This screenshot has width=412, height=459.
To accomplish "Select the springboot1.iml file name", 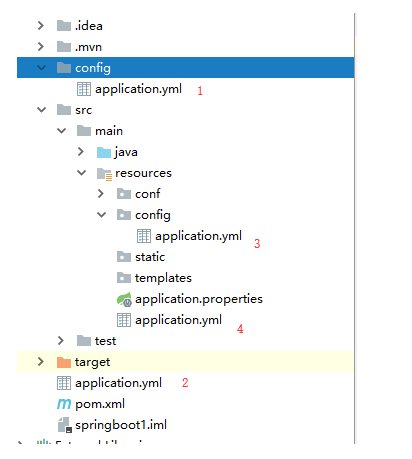I will 121,425.
